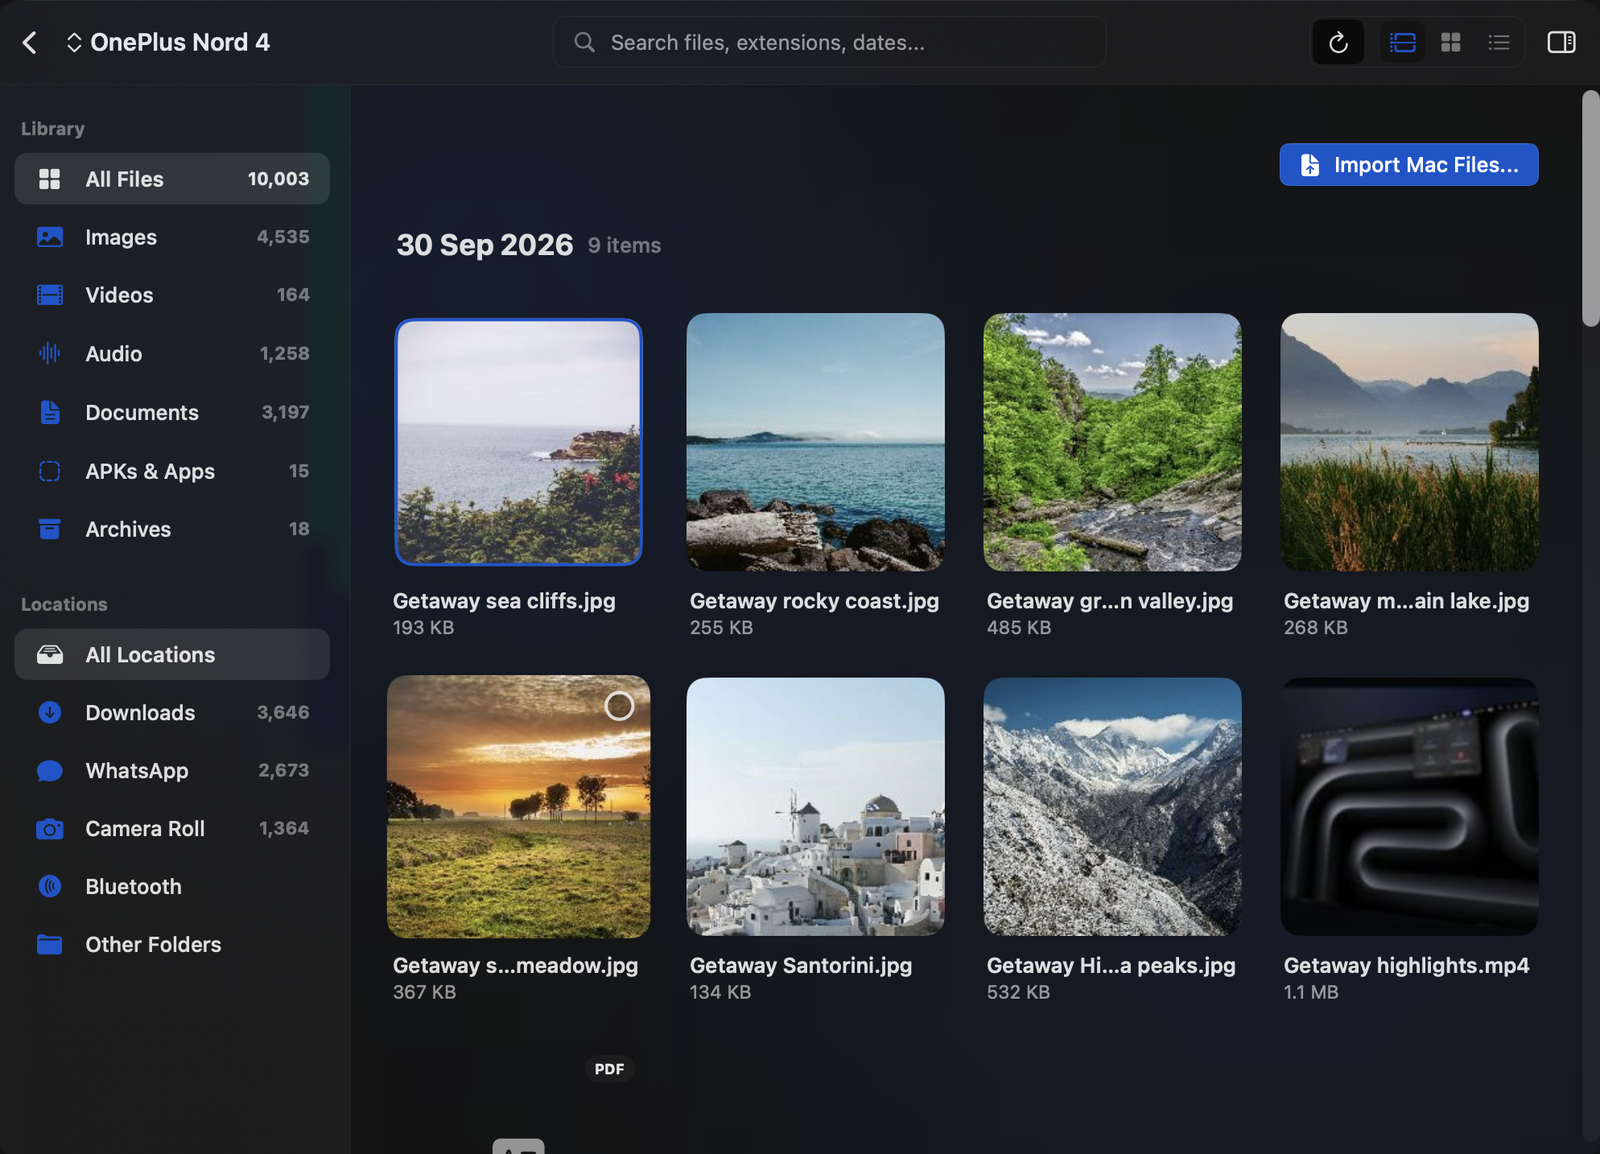1600x1154 pixels.
Task: Click the Bluetooth location icon
Action: [49, 887]
